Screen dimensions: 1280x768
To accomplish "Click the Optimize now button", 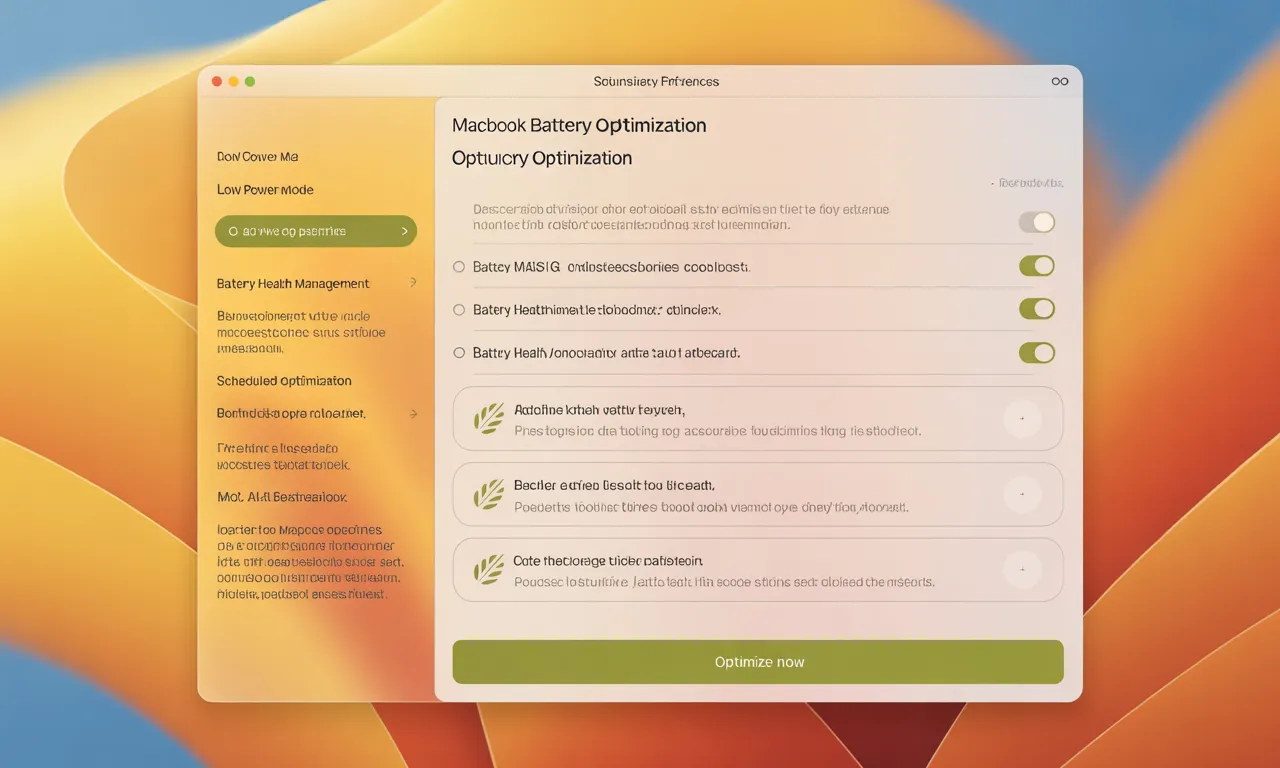I will pyautogui.click(x=758, y=662).
